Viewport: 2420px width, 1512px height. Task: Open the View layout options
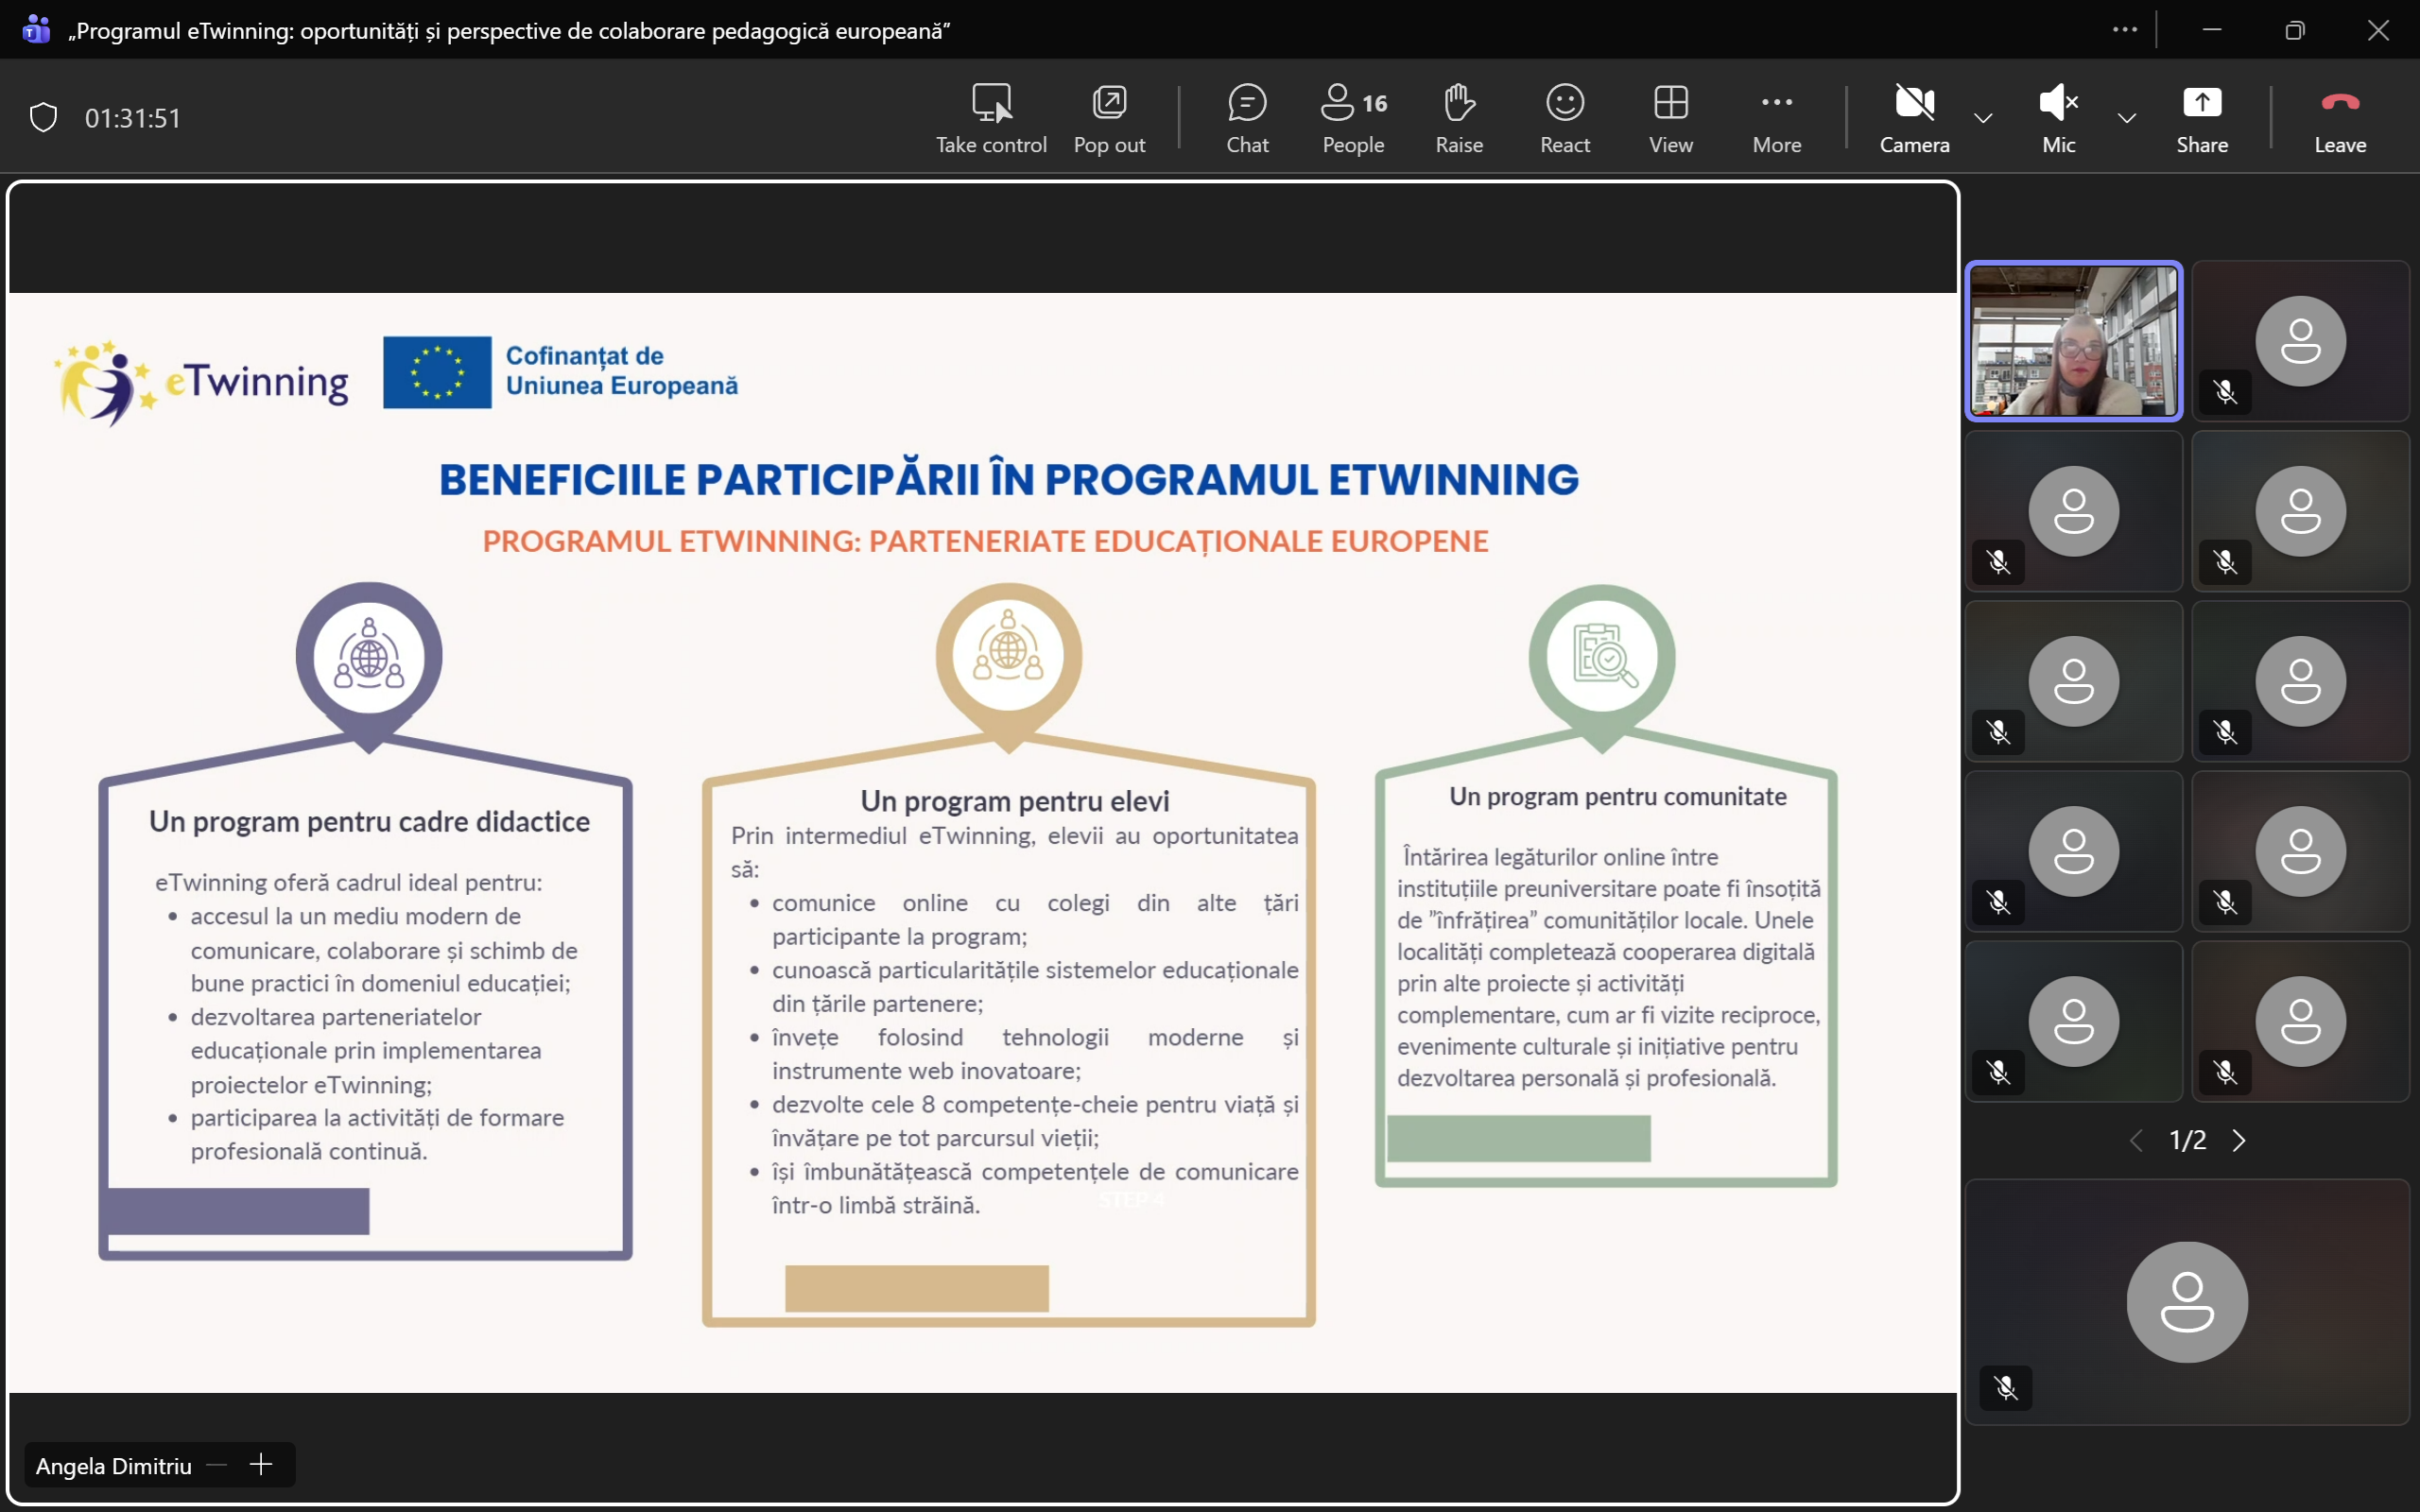tap(1671, 118)
